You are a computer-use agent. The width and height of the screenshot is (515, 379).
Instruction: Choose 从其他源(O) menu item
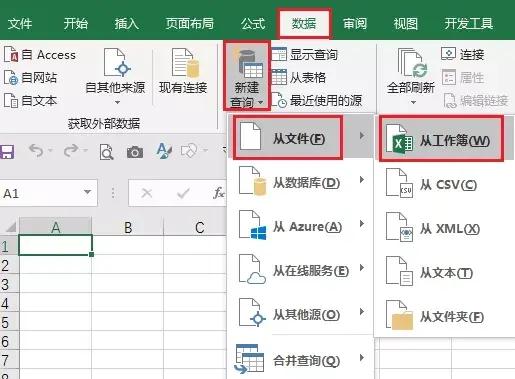point(300,314)
